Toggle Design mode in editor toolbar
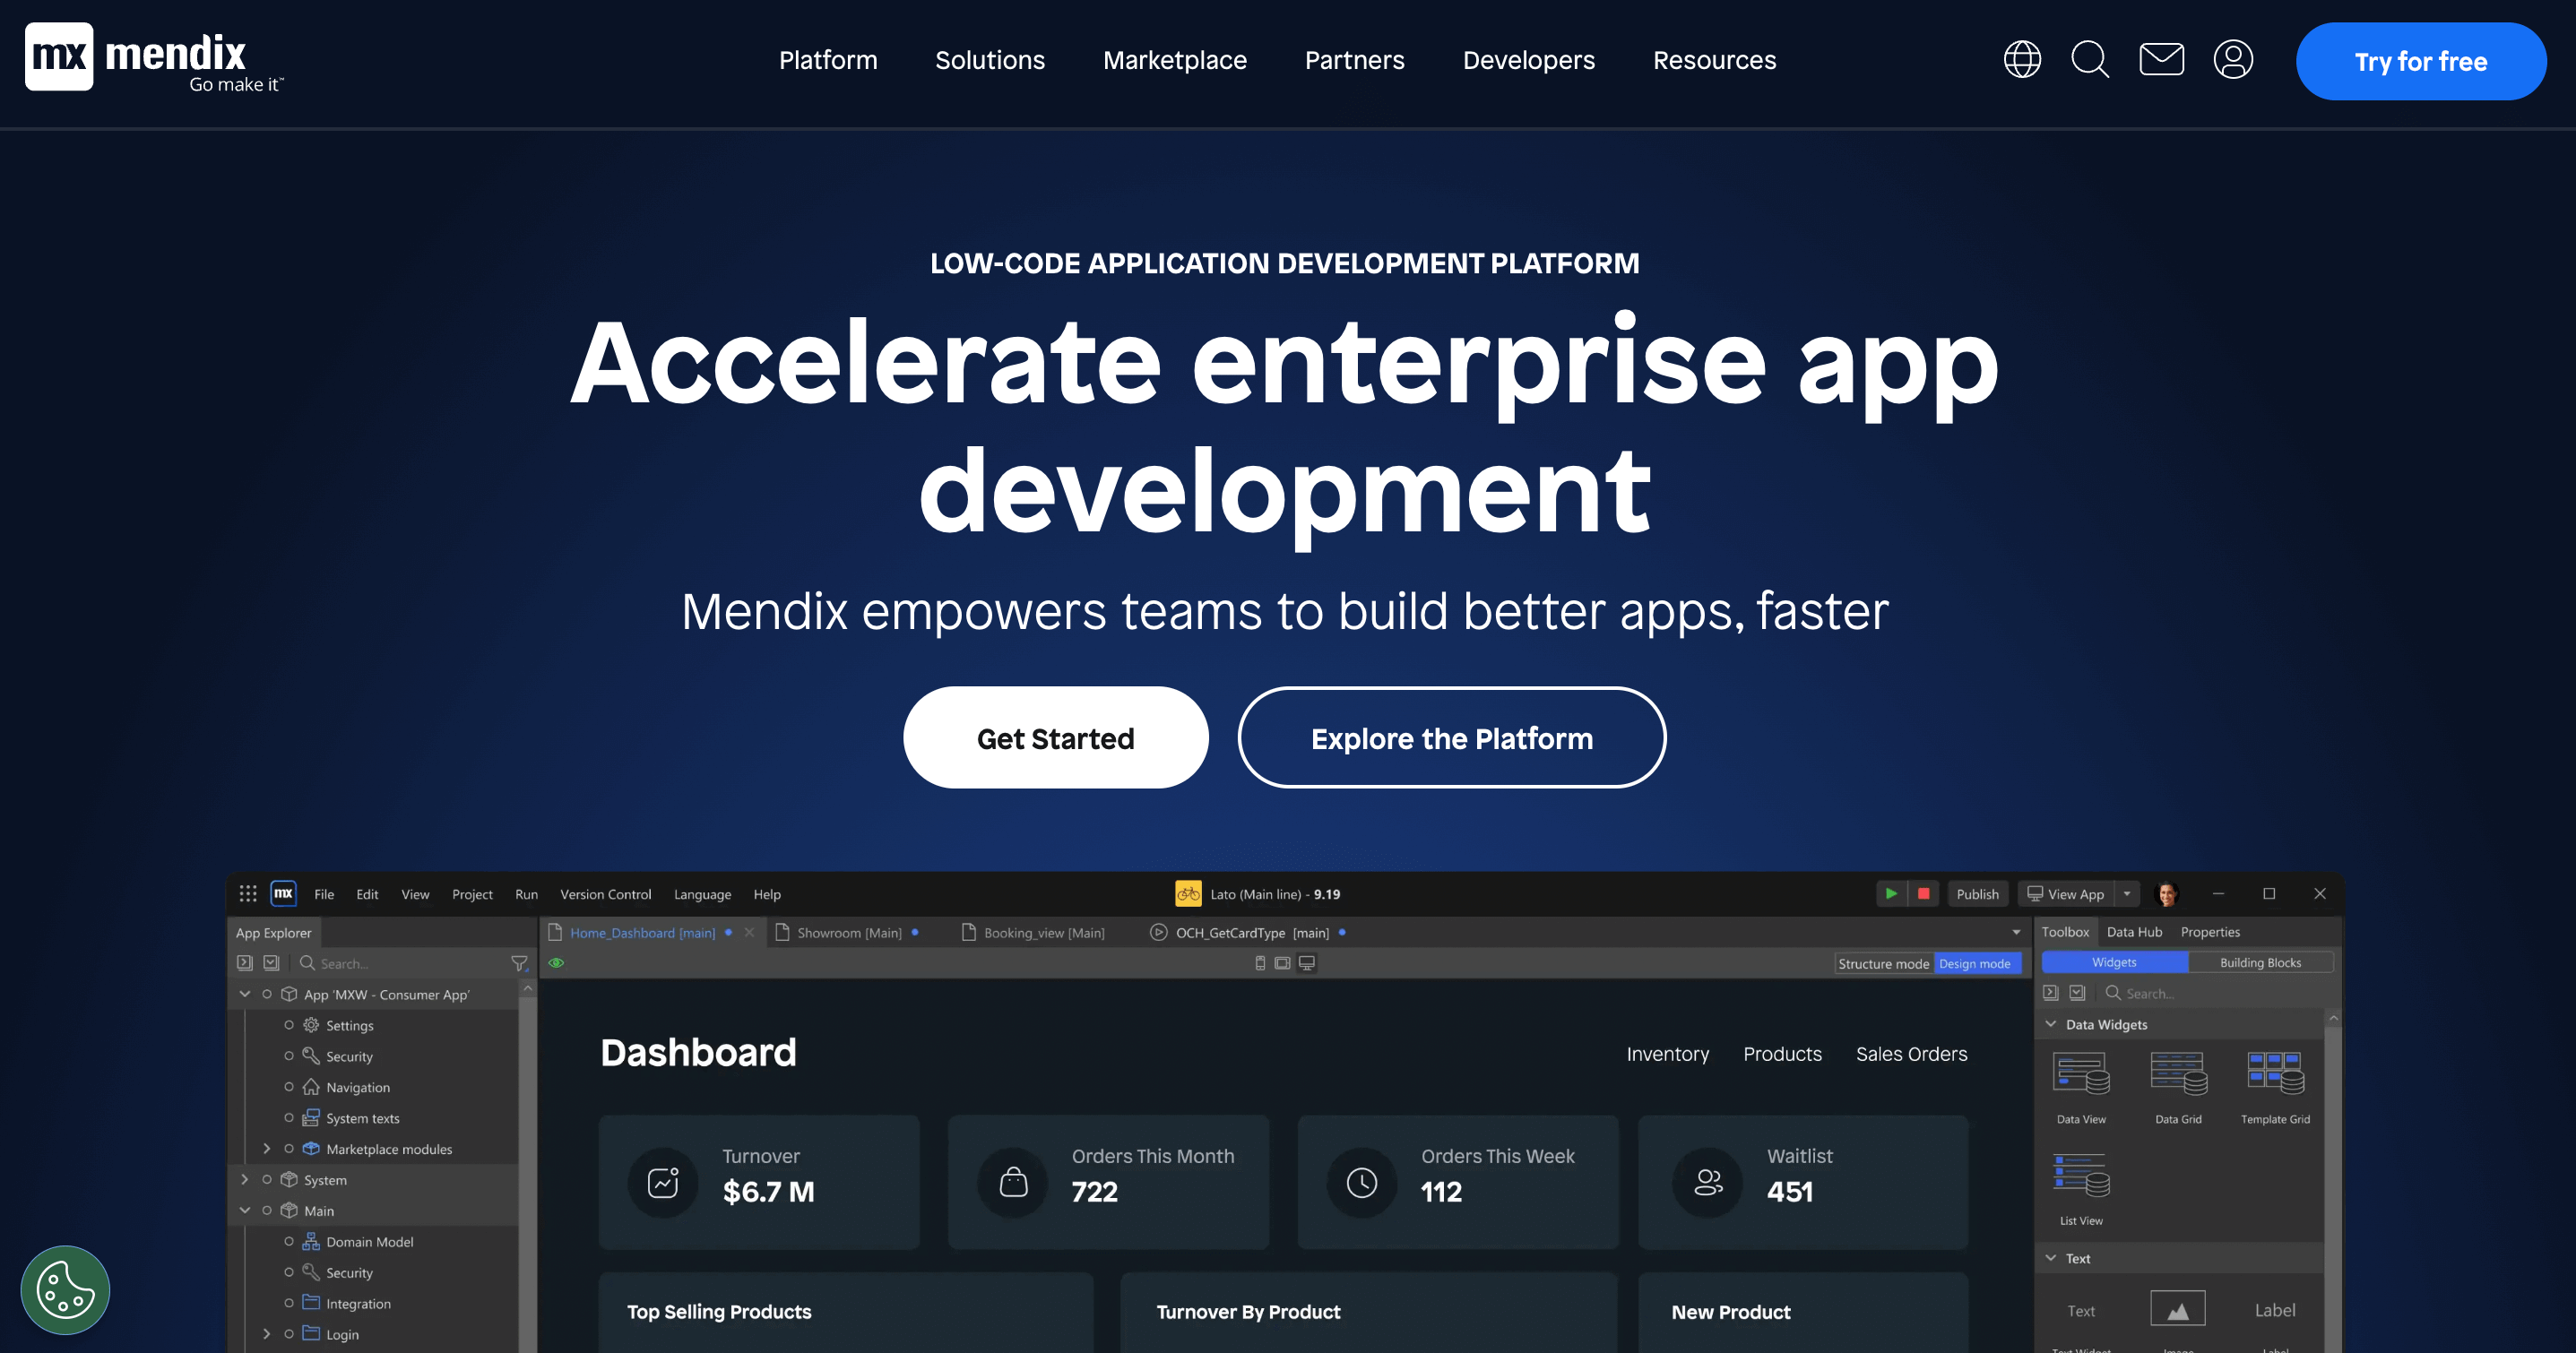The image size is (2576, 1353). (1975, 962)
